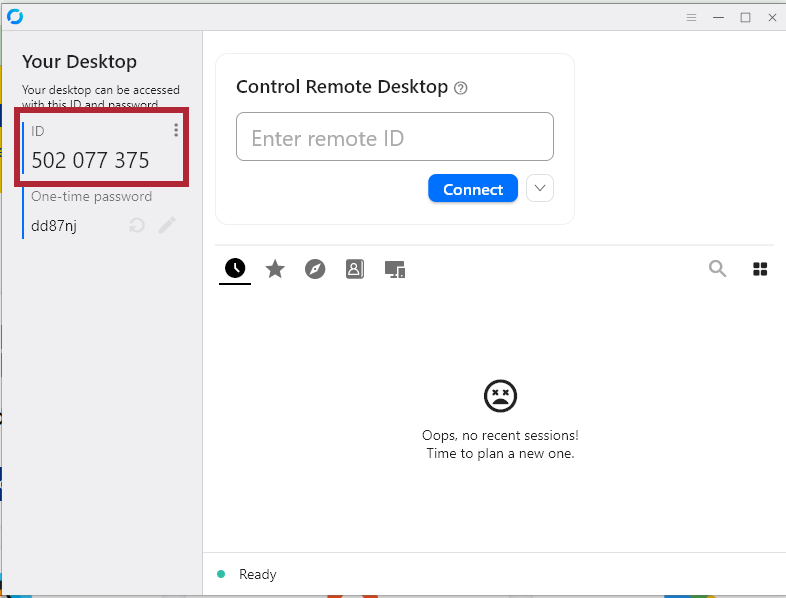Open the accessible devices tab
This screenshot has height=598, width=786.
(395, 269)
